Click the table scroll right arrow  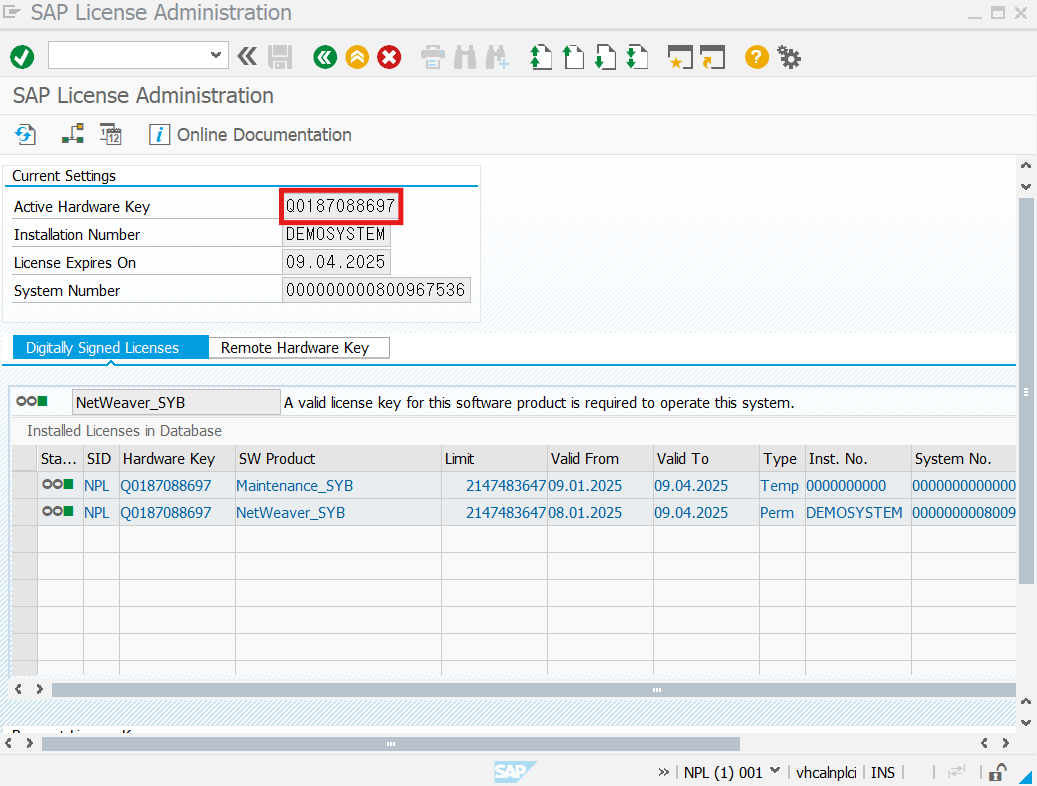click(x=40, y=689)
